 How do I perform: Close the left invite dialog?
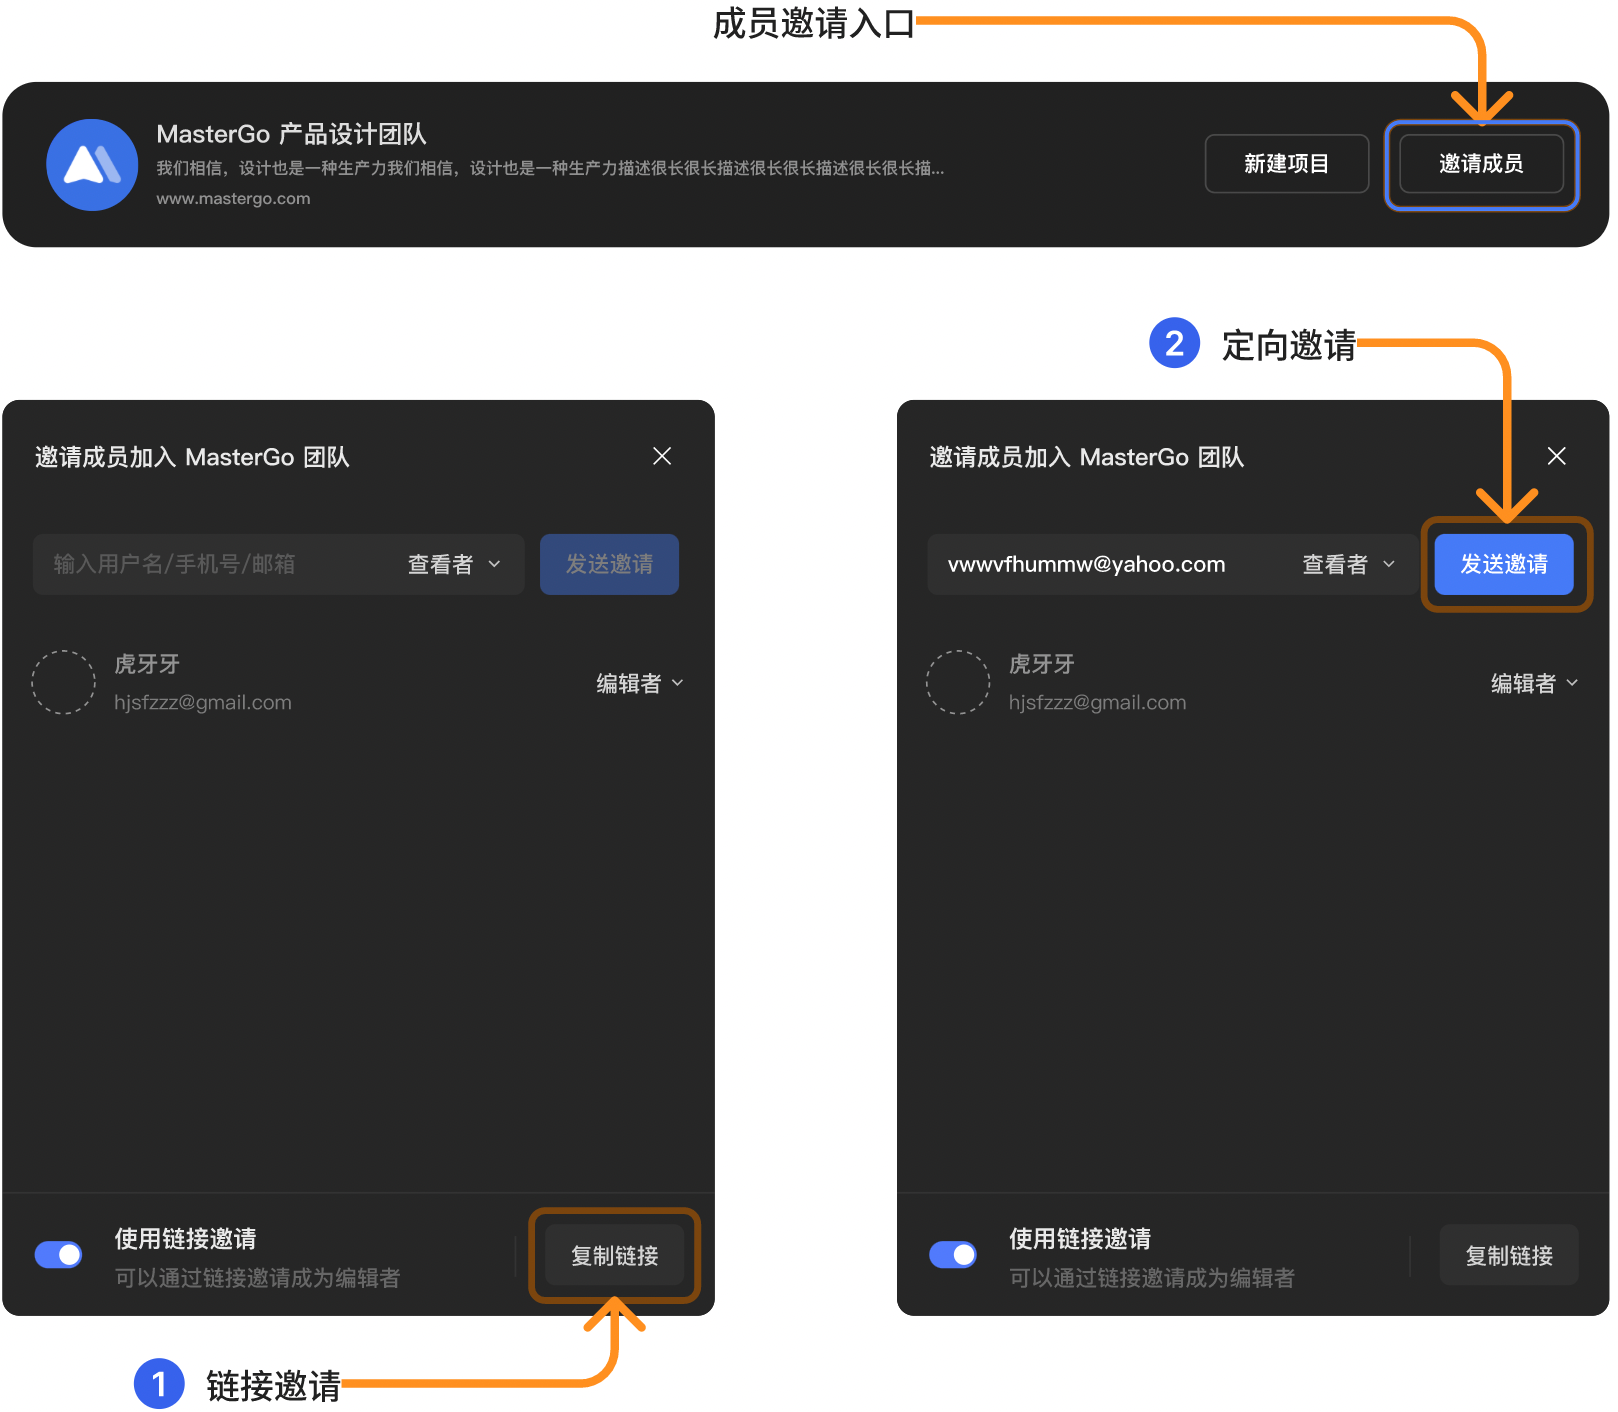[662, 456]
